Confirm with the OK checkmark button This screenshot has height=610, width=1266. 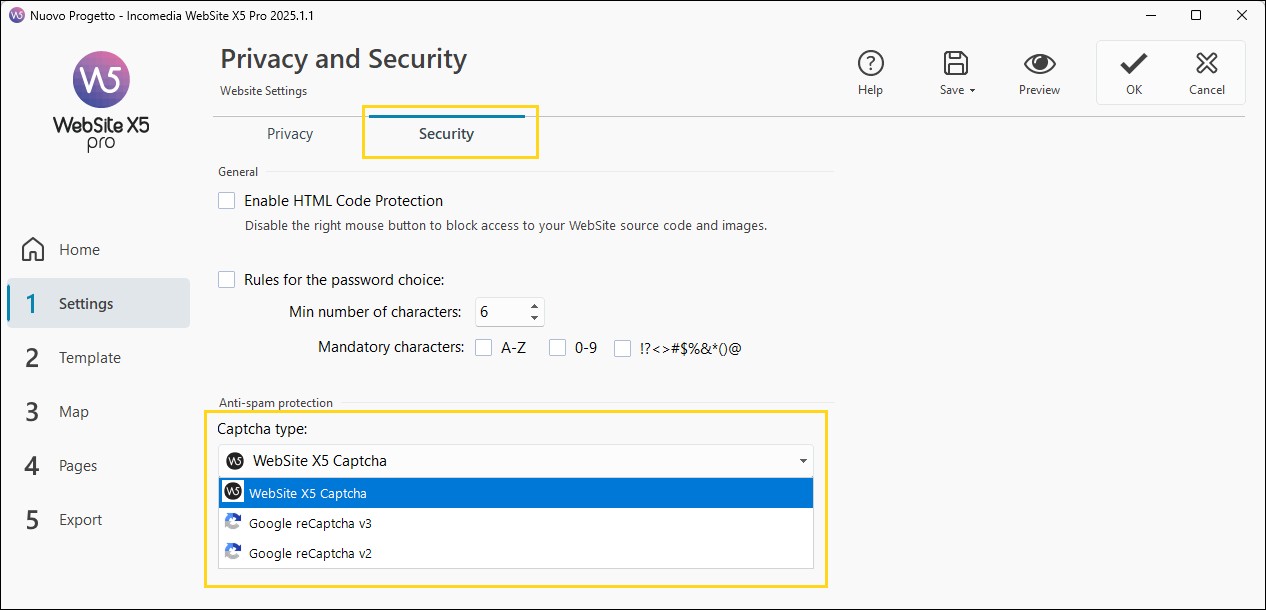(1133, 72)
